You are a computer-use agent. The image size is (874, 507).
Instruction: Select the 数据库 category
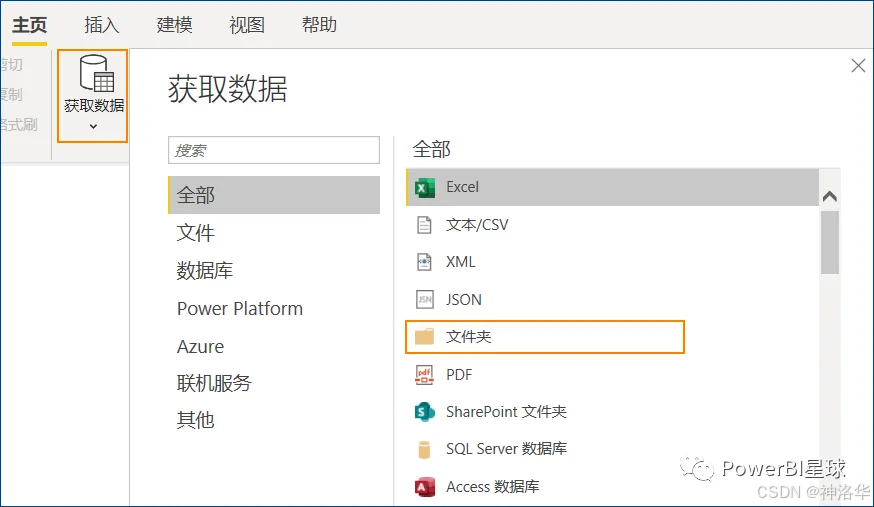(x=205, y=271)
